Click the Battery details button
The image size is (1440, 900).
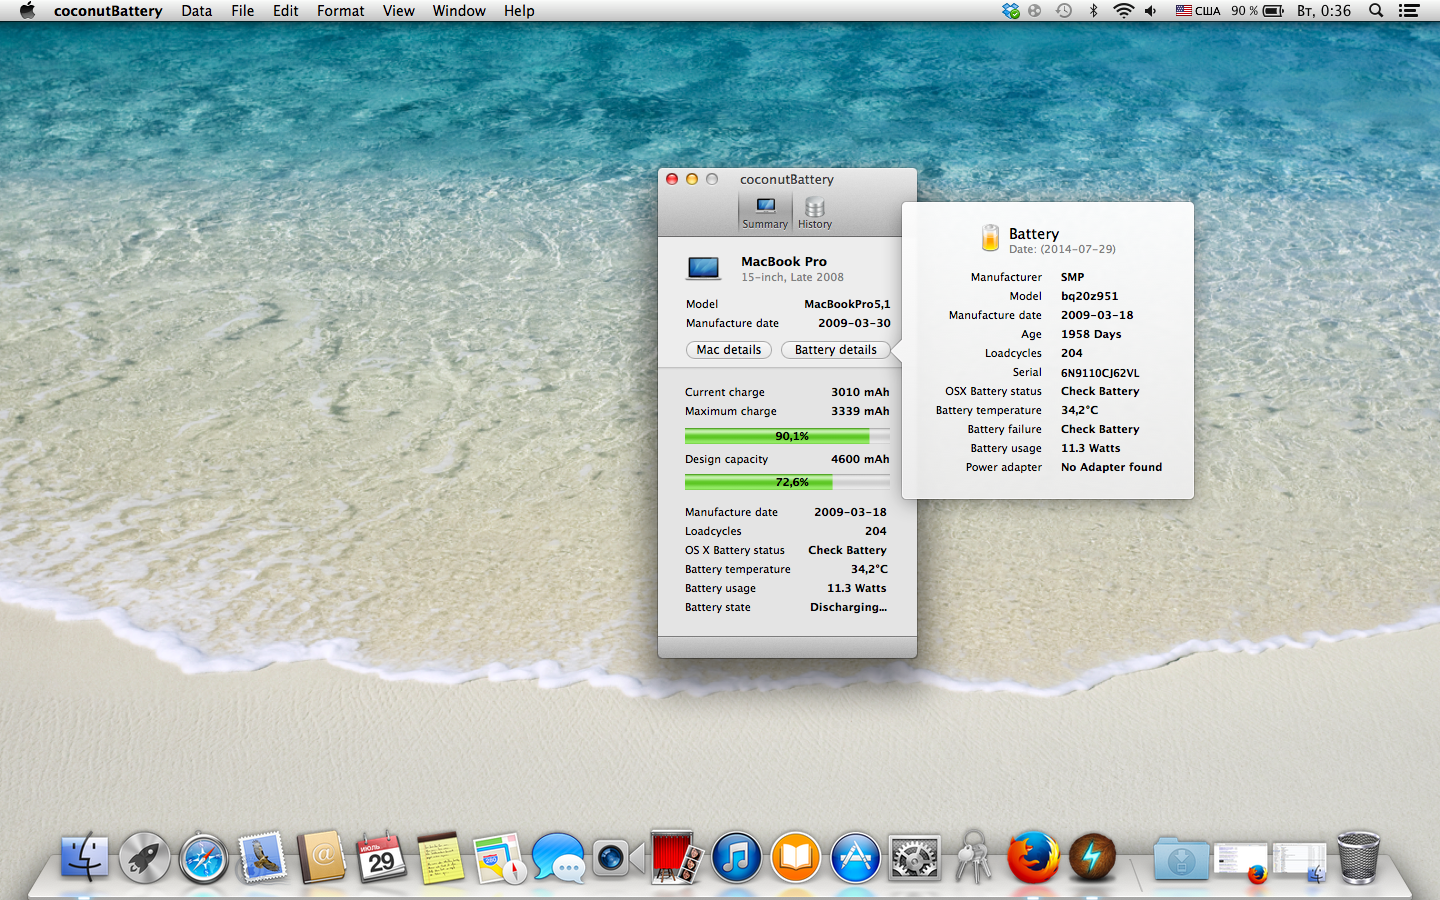point(836,350)
